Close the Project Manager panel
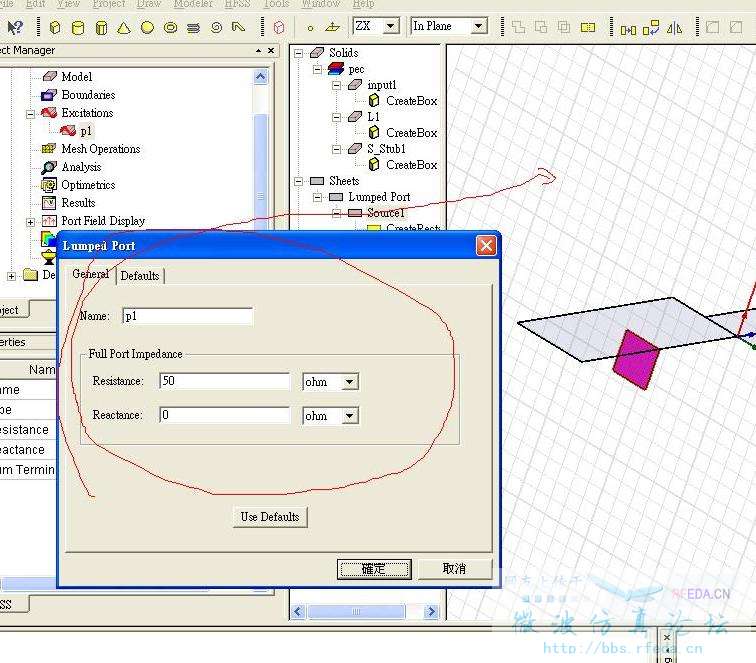This screenshot has height=663, width=756. pyautogui.click(x=271, y=50)
